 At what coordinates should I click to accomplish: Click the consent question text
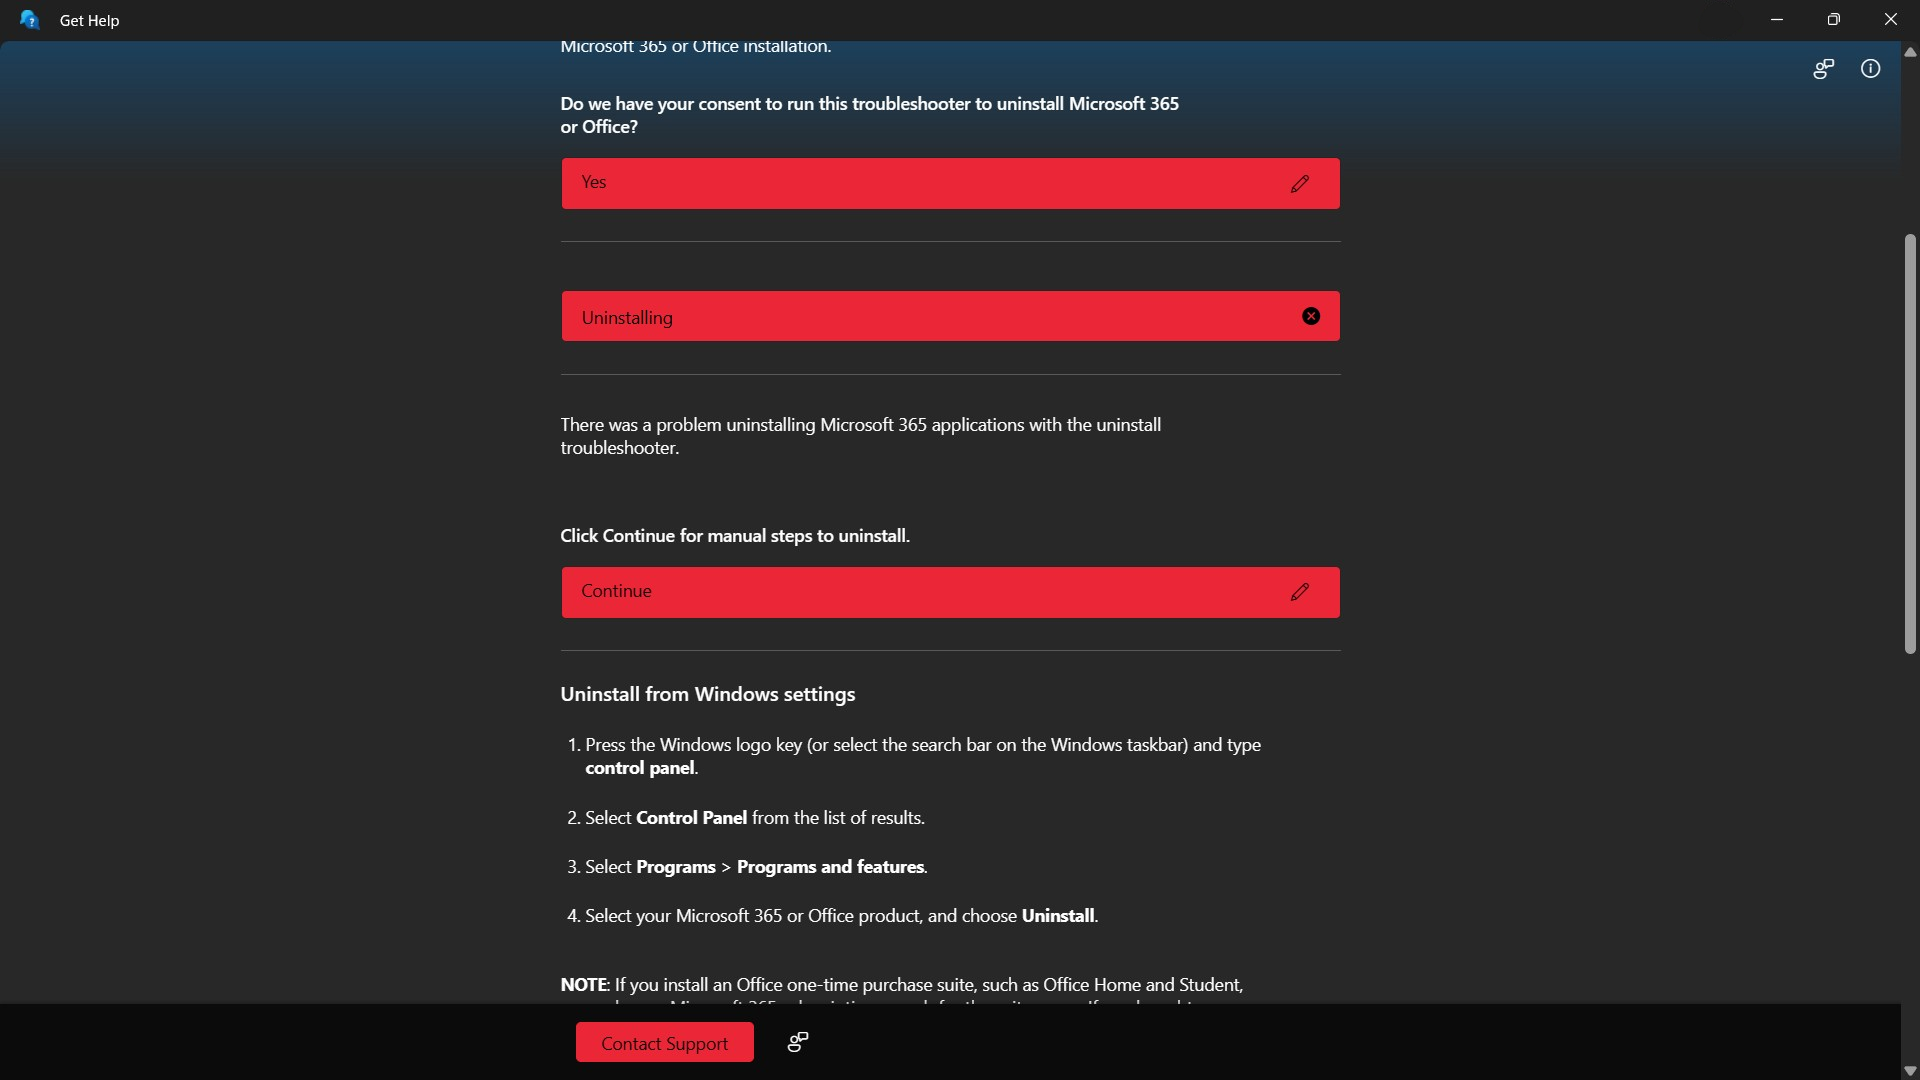tap(869, 115)
